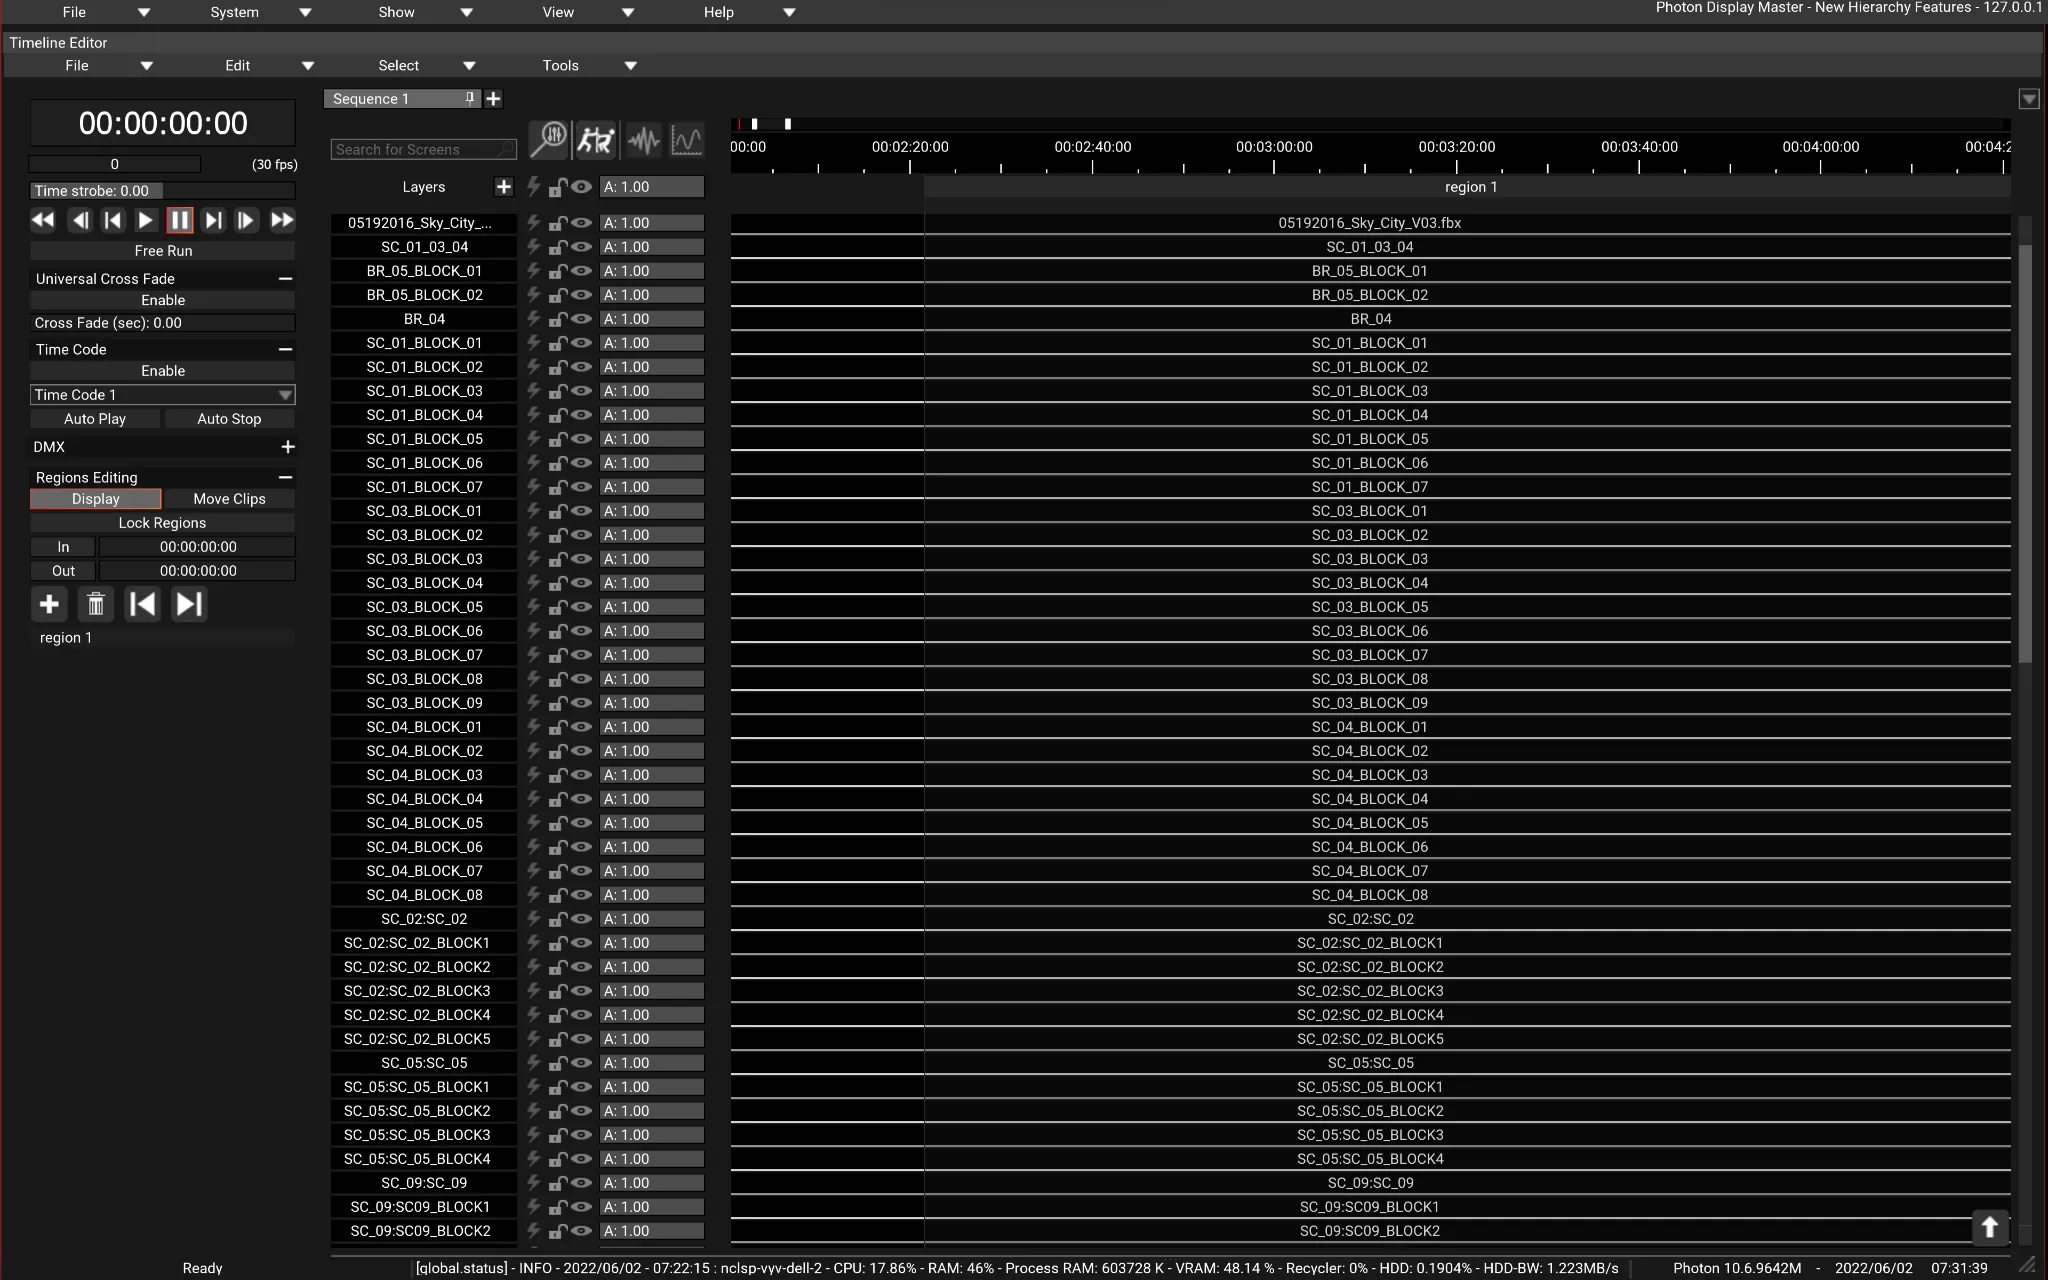This screenshot has width=2048, height=1280.
Task: Click the two-figures collaboration icon
Action: 595,140
